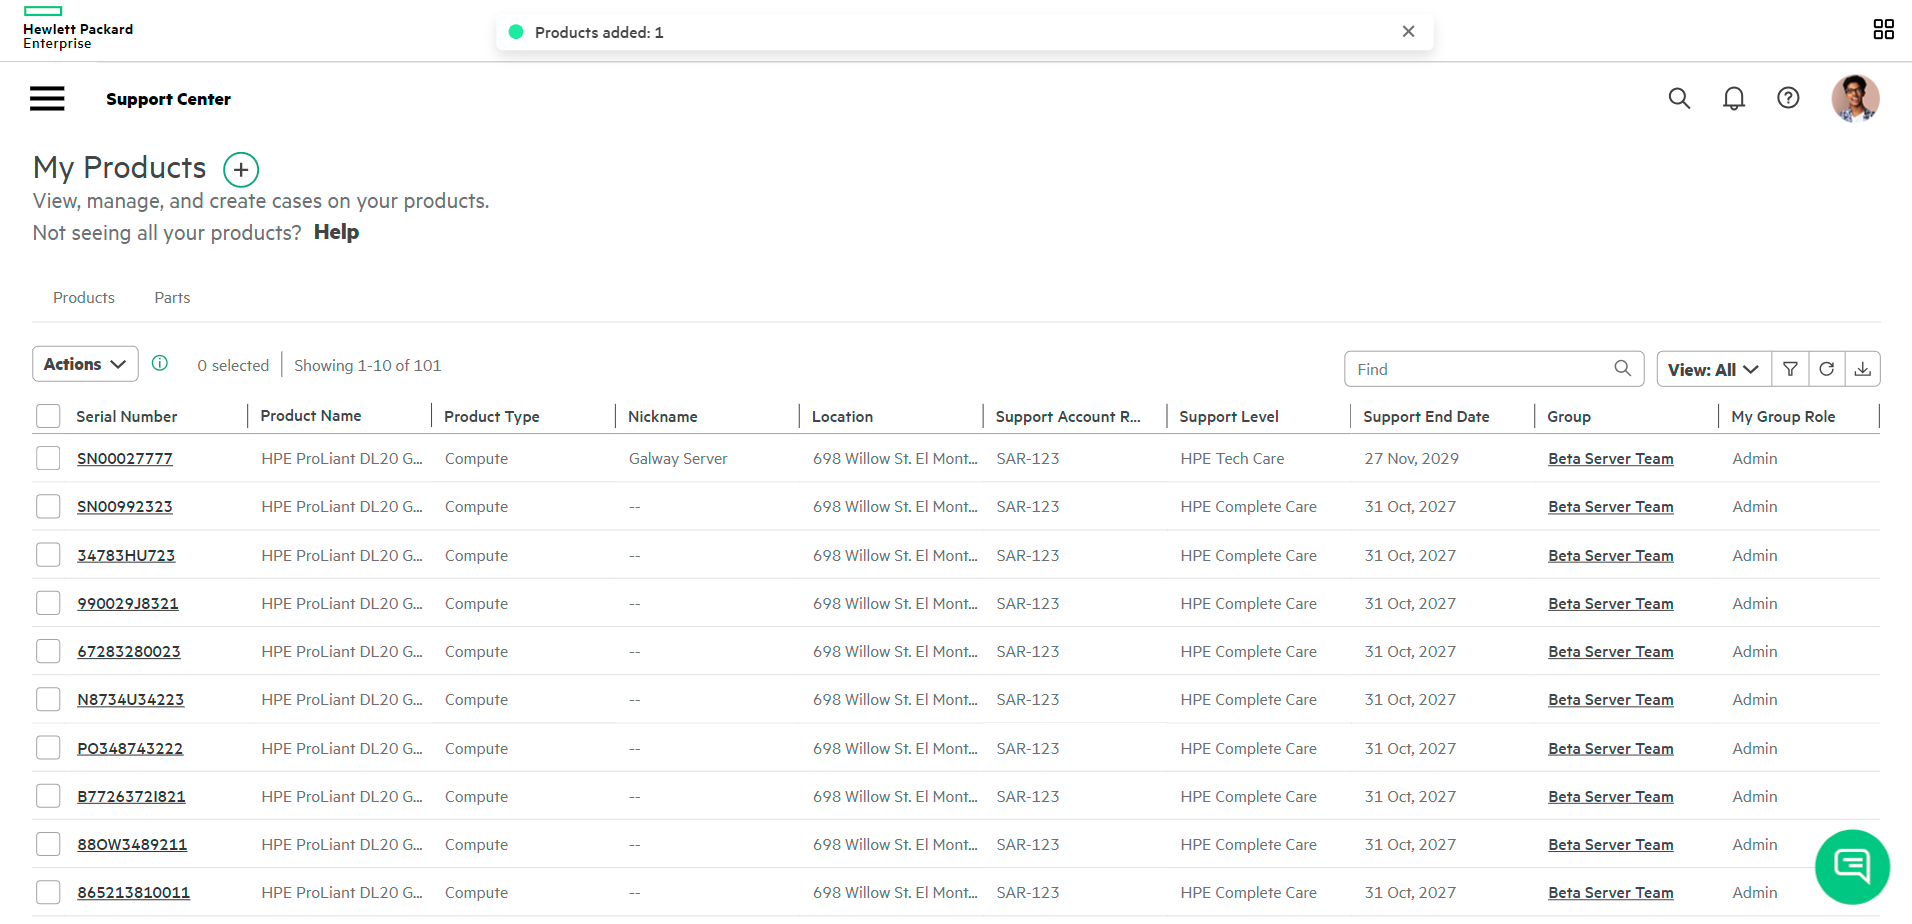Expand the Actions dropdown
The image size is (1912, 924).
(x=85, y=364)
